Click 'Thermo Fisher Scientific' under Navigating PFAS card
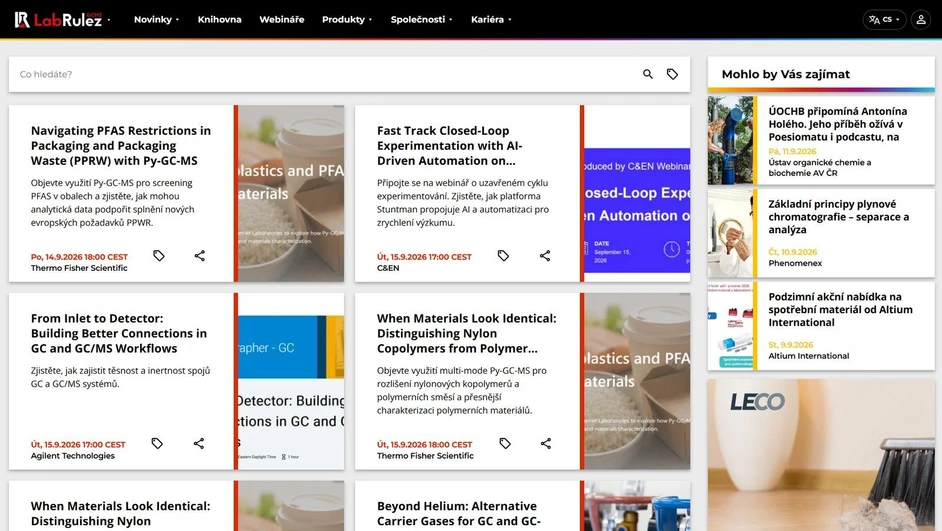 [x=79, y=268]
